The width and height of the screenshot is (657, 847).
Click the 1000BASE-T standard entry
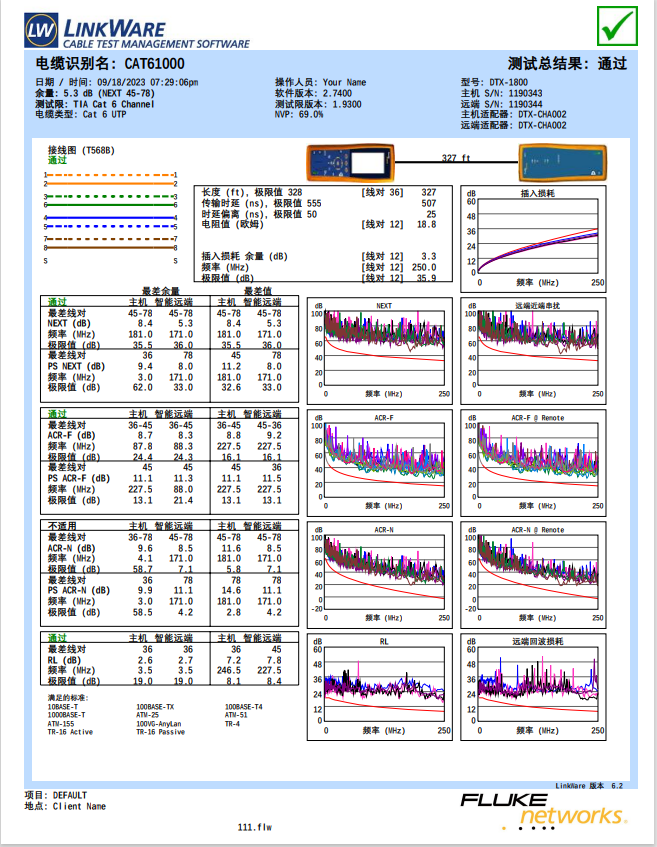(x=66, y=715)
